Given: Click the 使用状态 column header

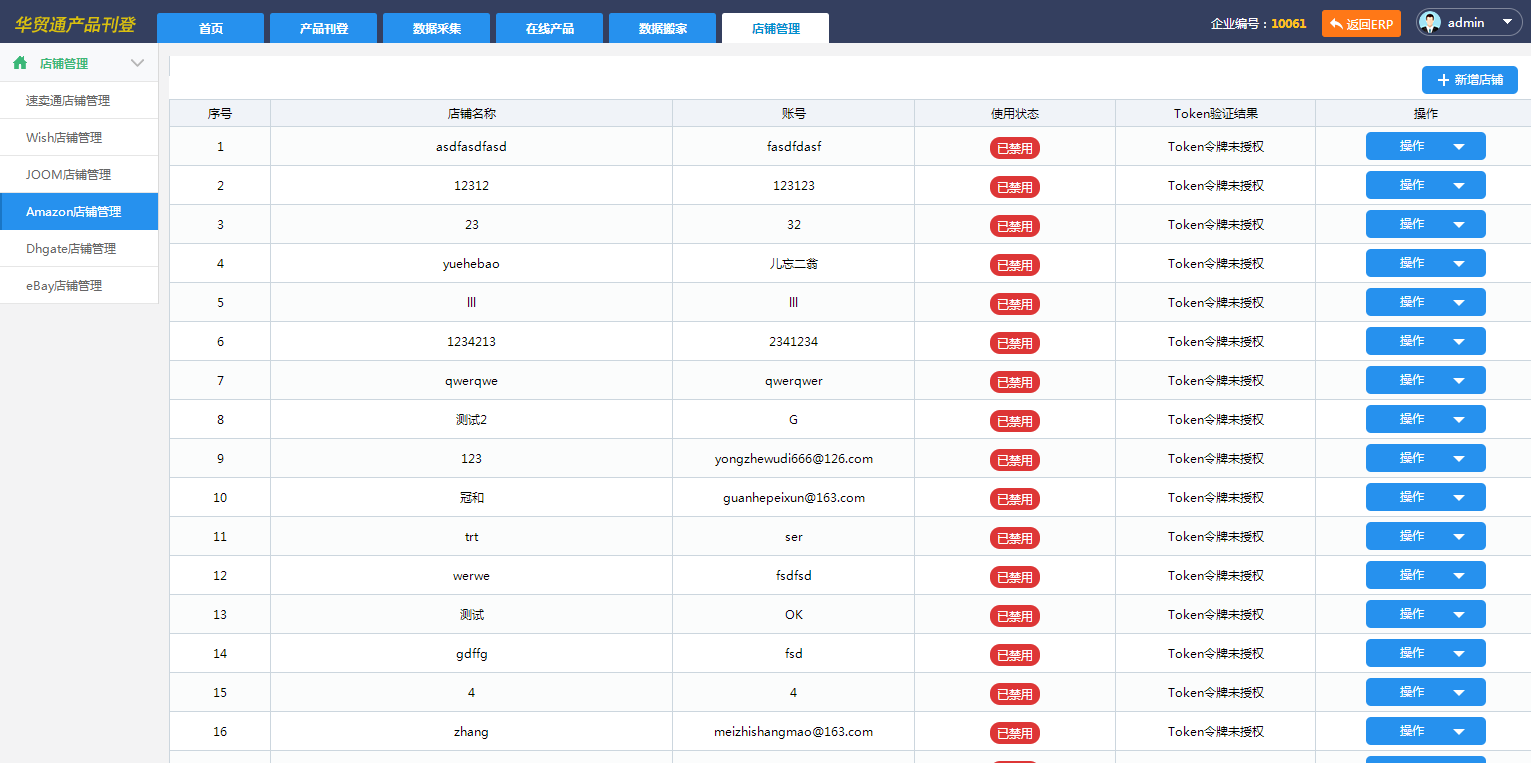Looking at the screenshot, I should (x=1015, y=113).
